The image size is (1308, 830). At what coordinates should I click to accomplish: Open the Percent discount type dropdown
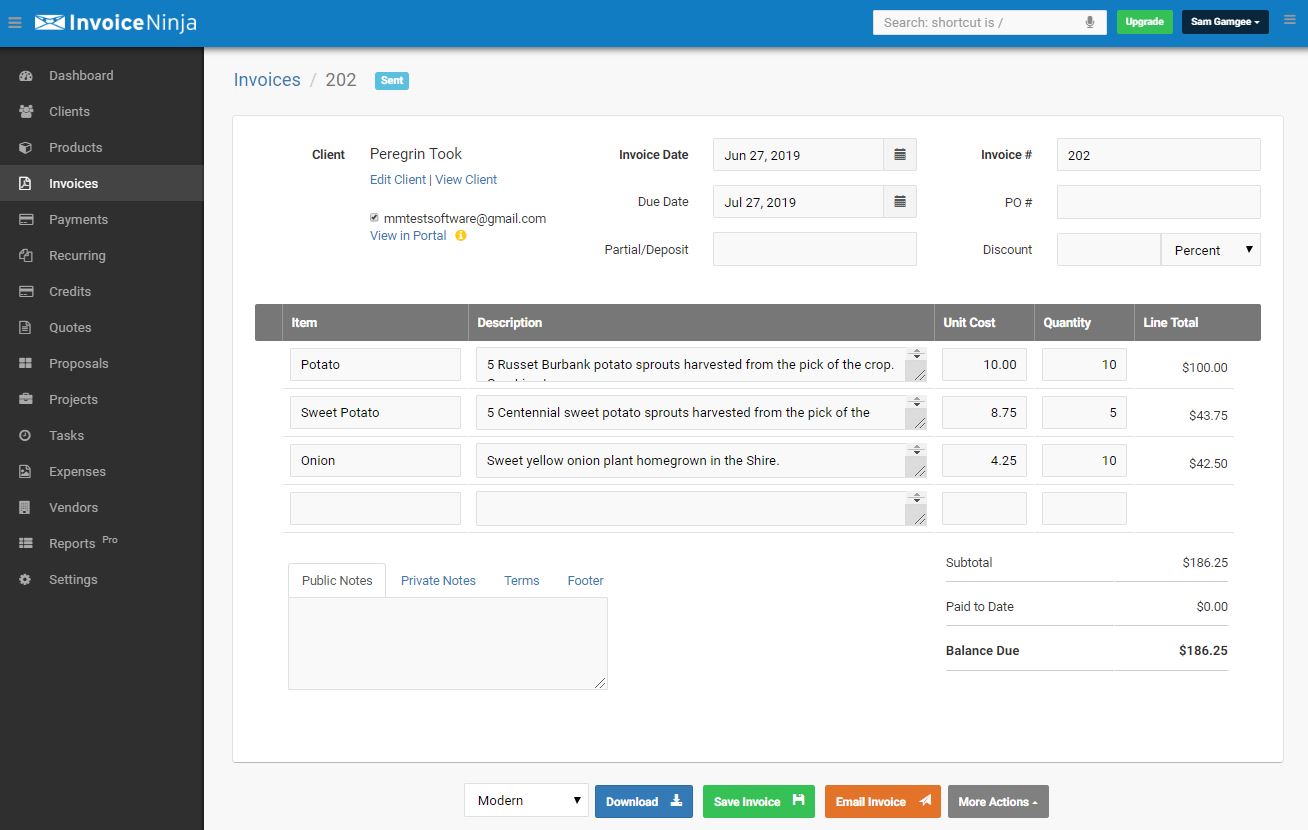tap(1210, 250)
